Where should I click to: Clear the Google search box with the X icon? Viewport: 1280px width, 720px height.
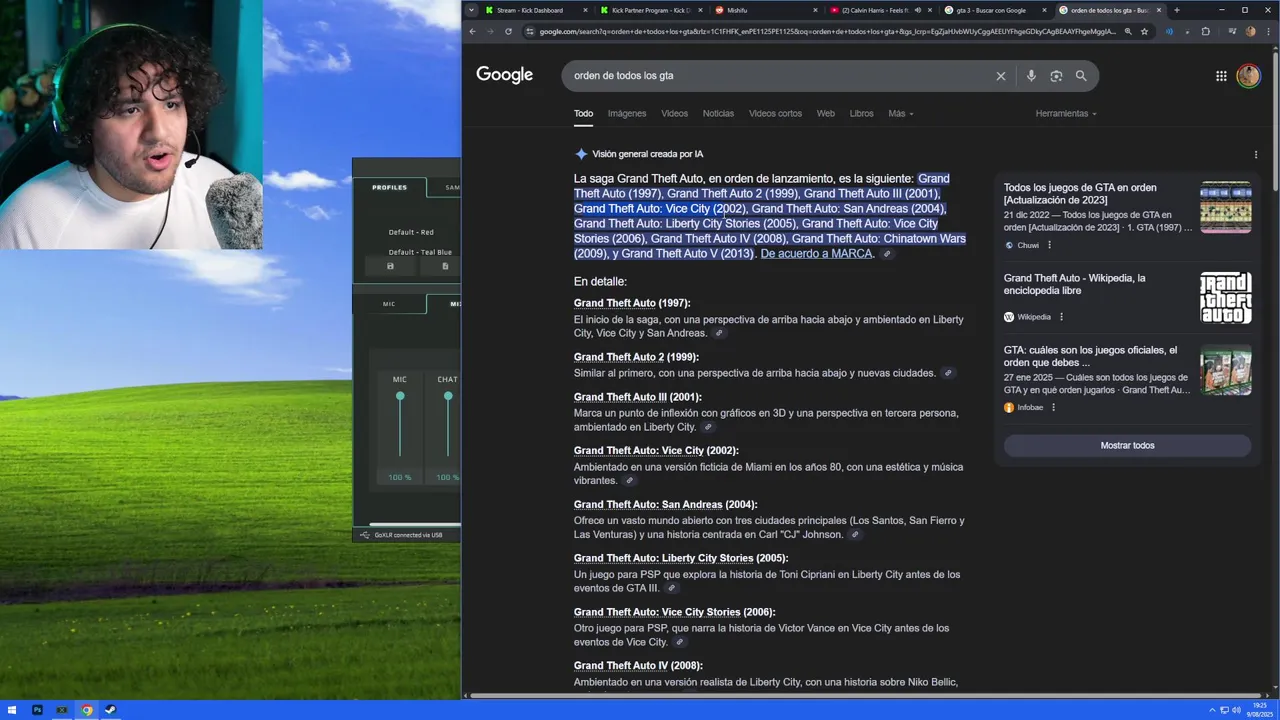tap(1000, 76)
